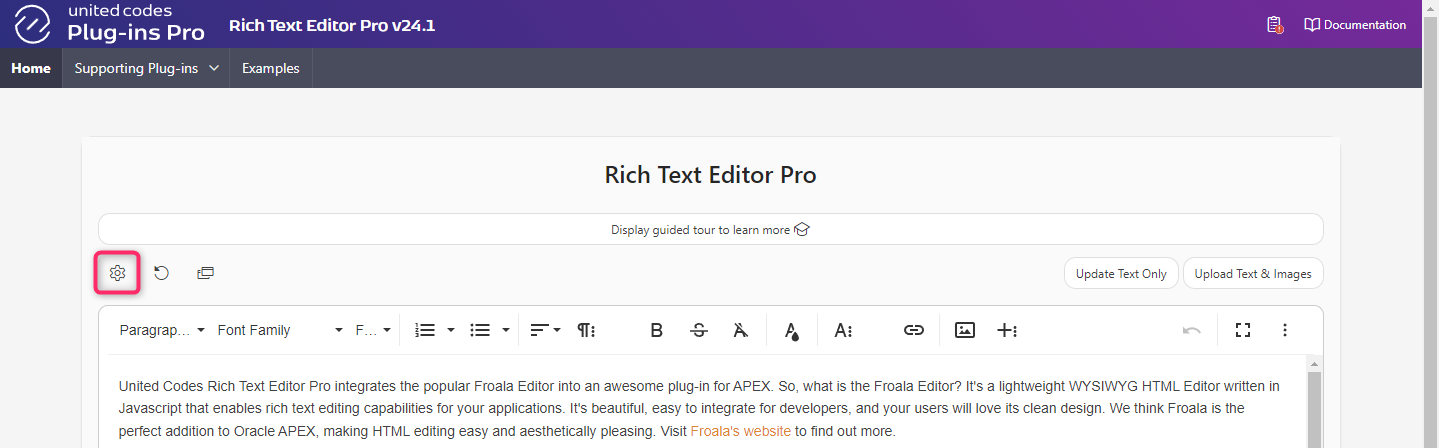Image resolution: width=1439 pixels, height=448 pixels.
Task: Open the text color picker
Action: pyautogui.click(x=791, y=330)
